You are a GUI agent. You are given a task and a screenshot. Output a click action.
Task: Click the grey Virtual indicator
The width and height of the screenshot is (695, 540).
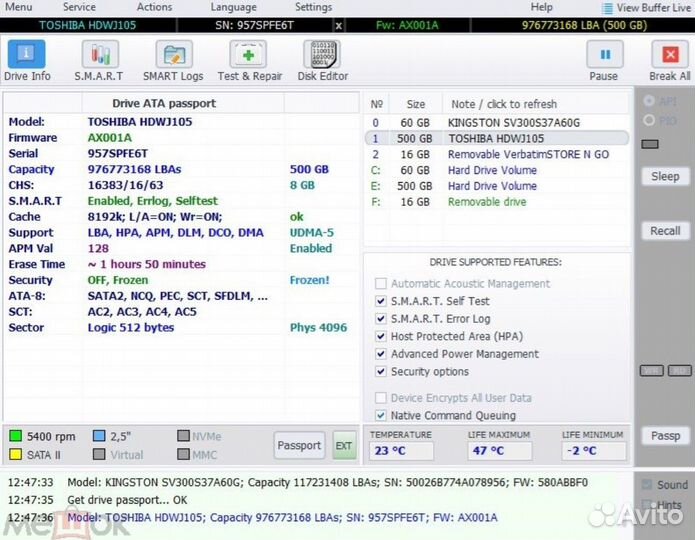click(x=99, y=454)
